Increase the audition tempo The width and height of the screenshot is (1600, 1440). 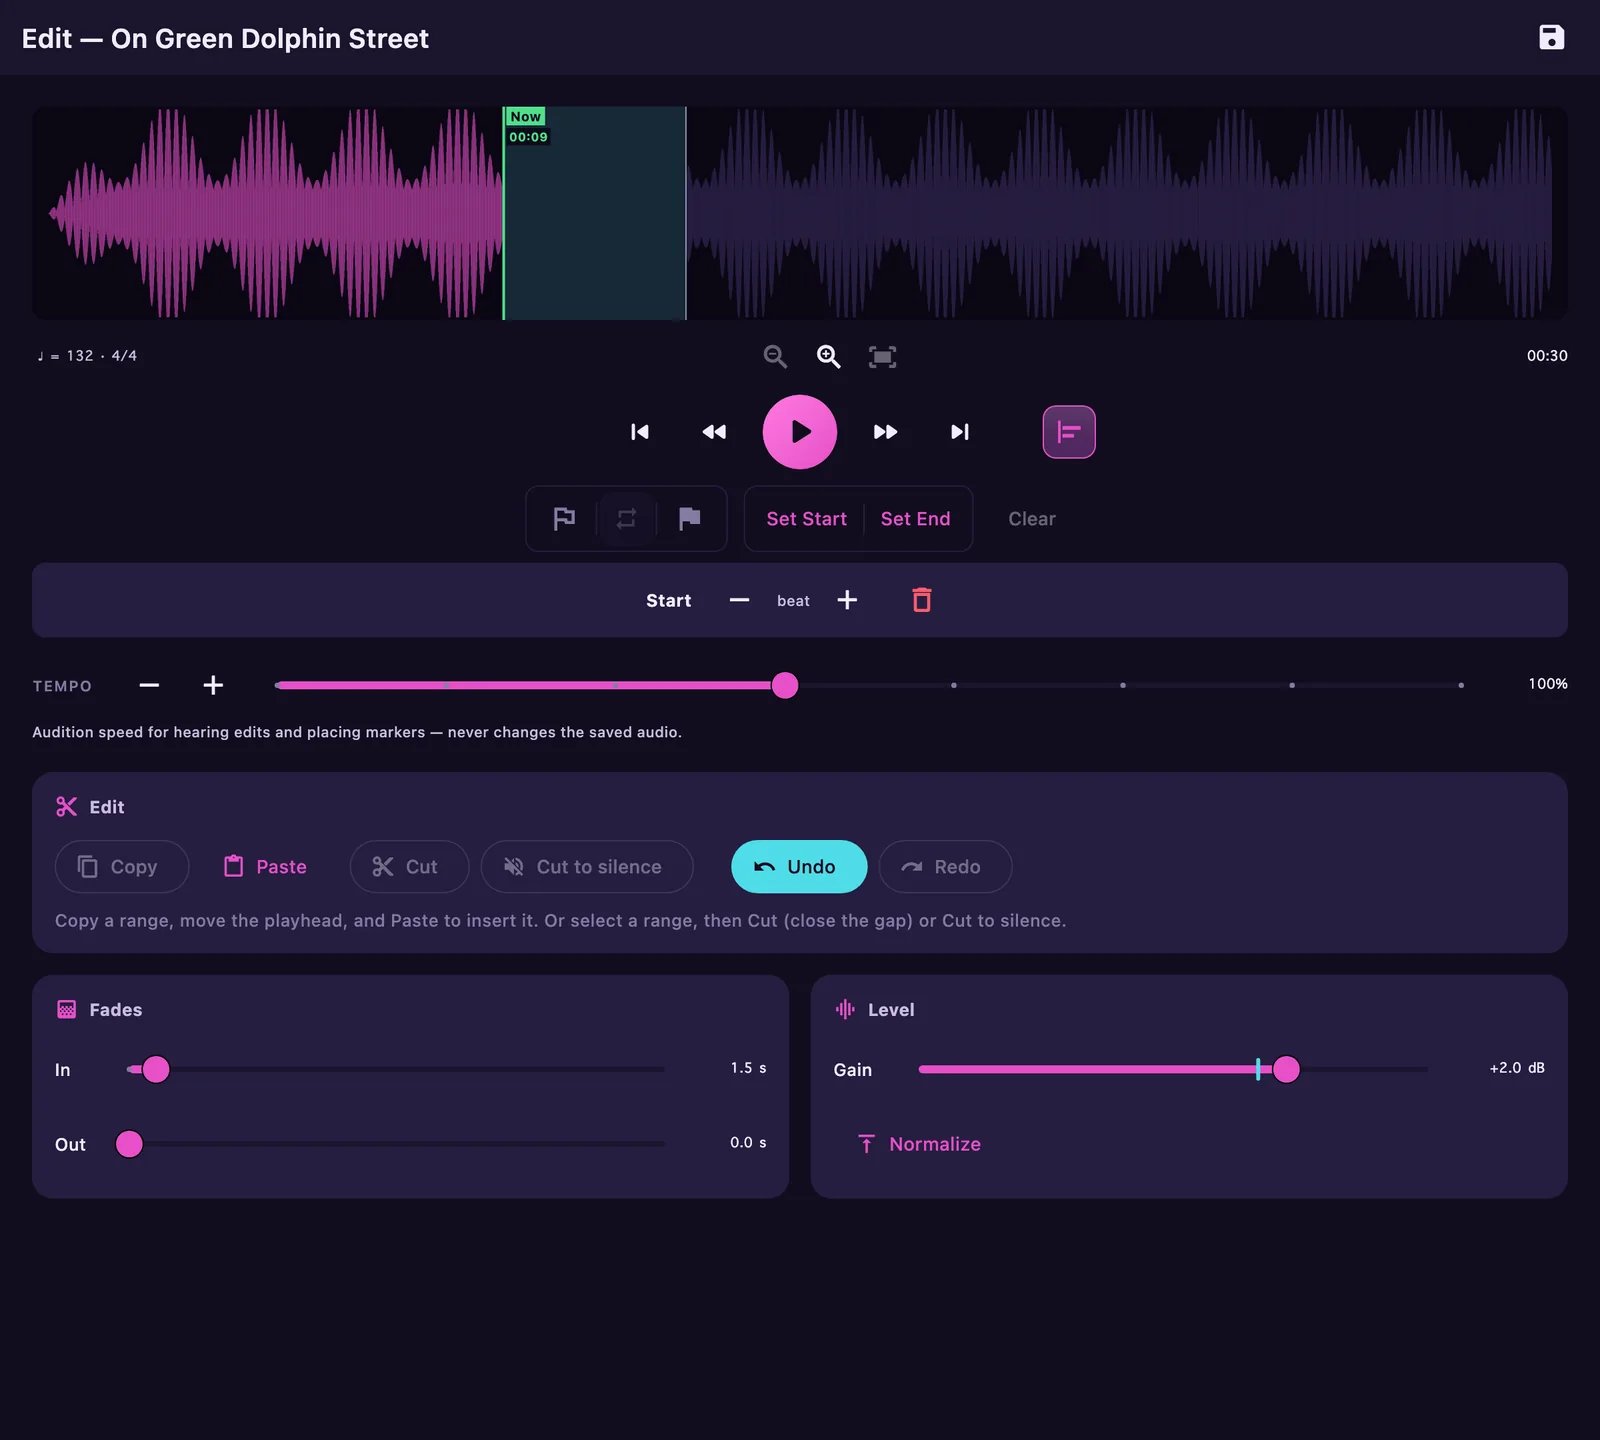coord(213,685)
